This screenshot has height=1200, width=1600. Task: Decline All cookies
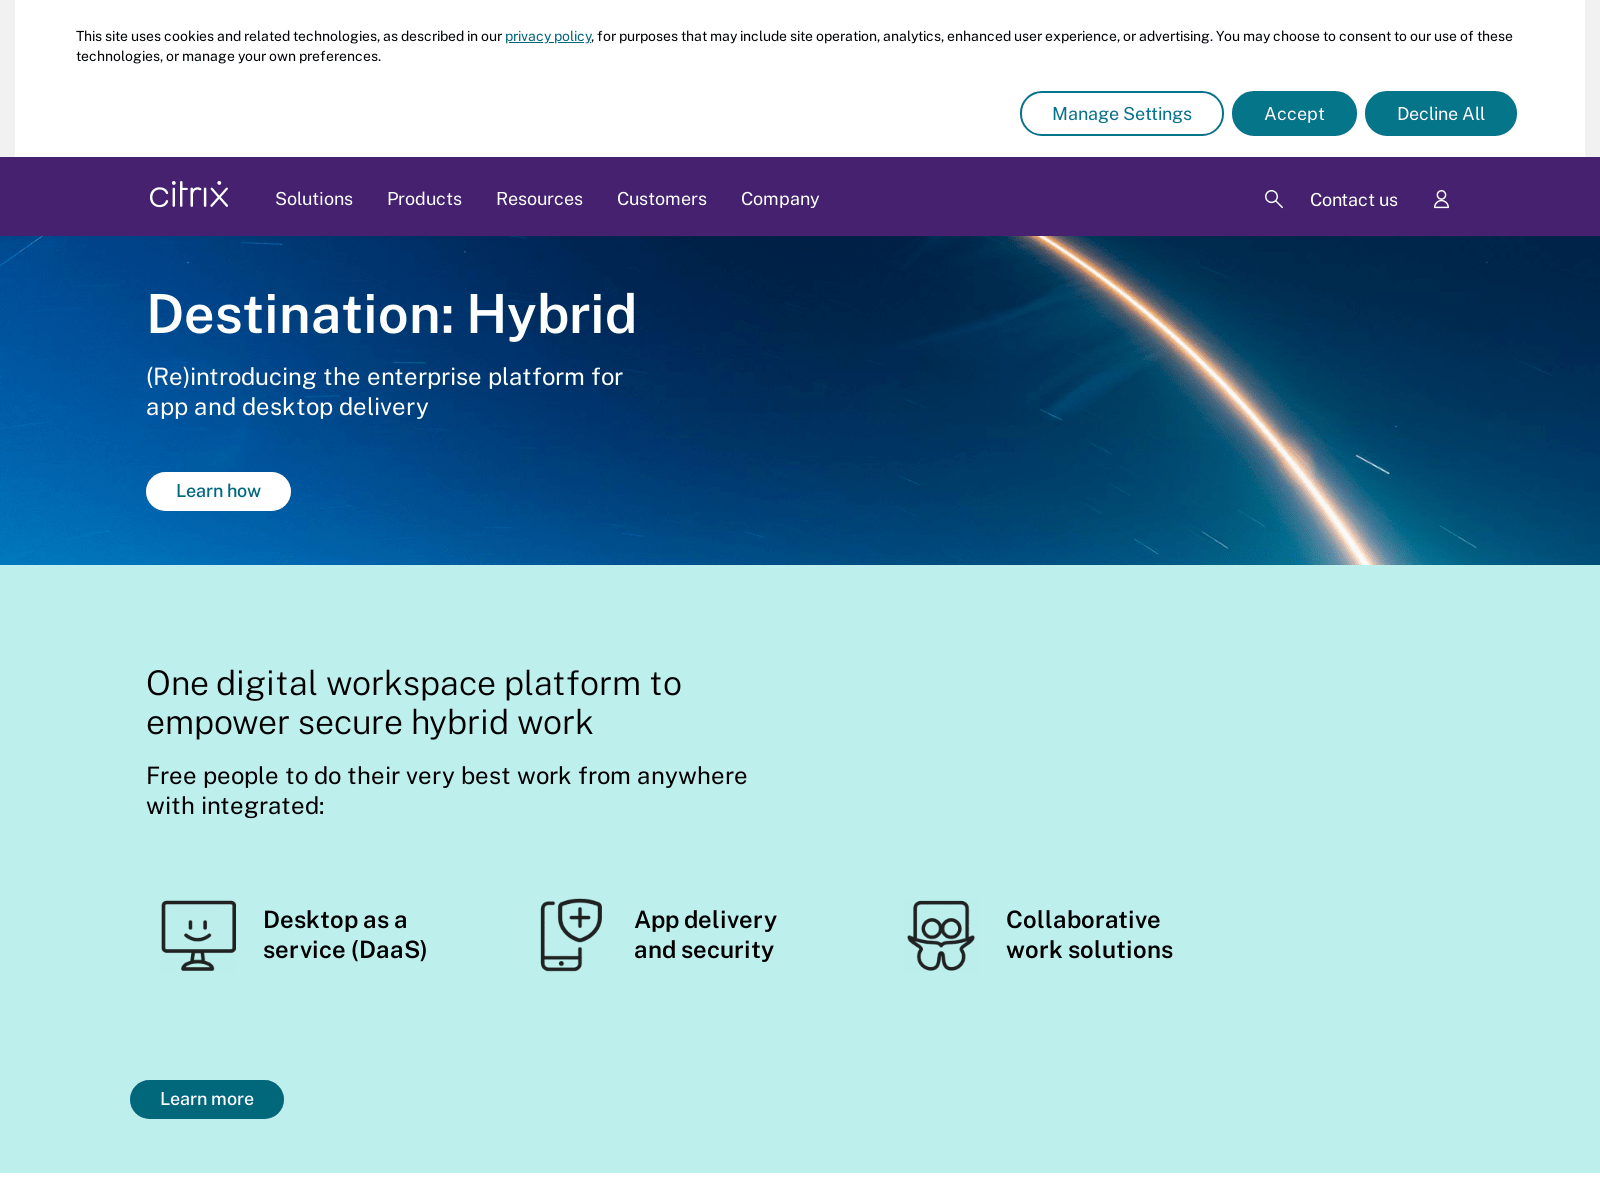1441,113
